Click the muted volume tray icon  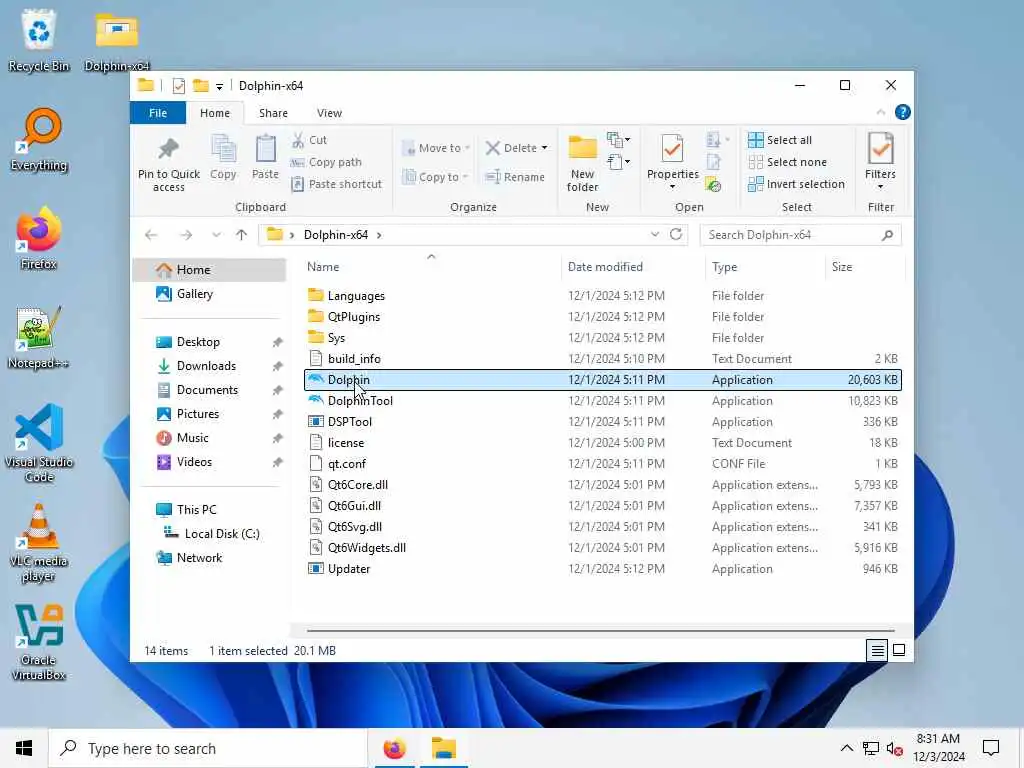pos(895,748)
